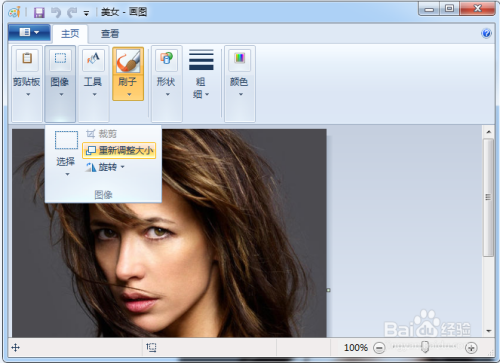The height and width of the screenshot is (363, 500).
Task: Expand the 形状 group arrow
Action: pos(168,95)
